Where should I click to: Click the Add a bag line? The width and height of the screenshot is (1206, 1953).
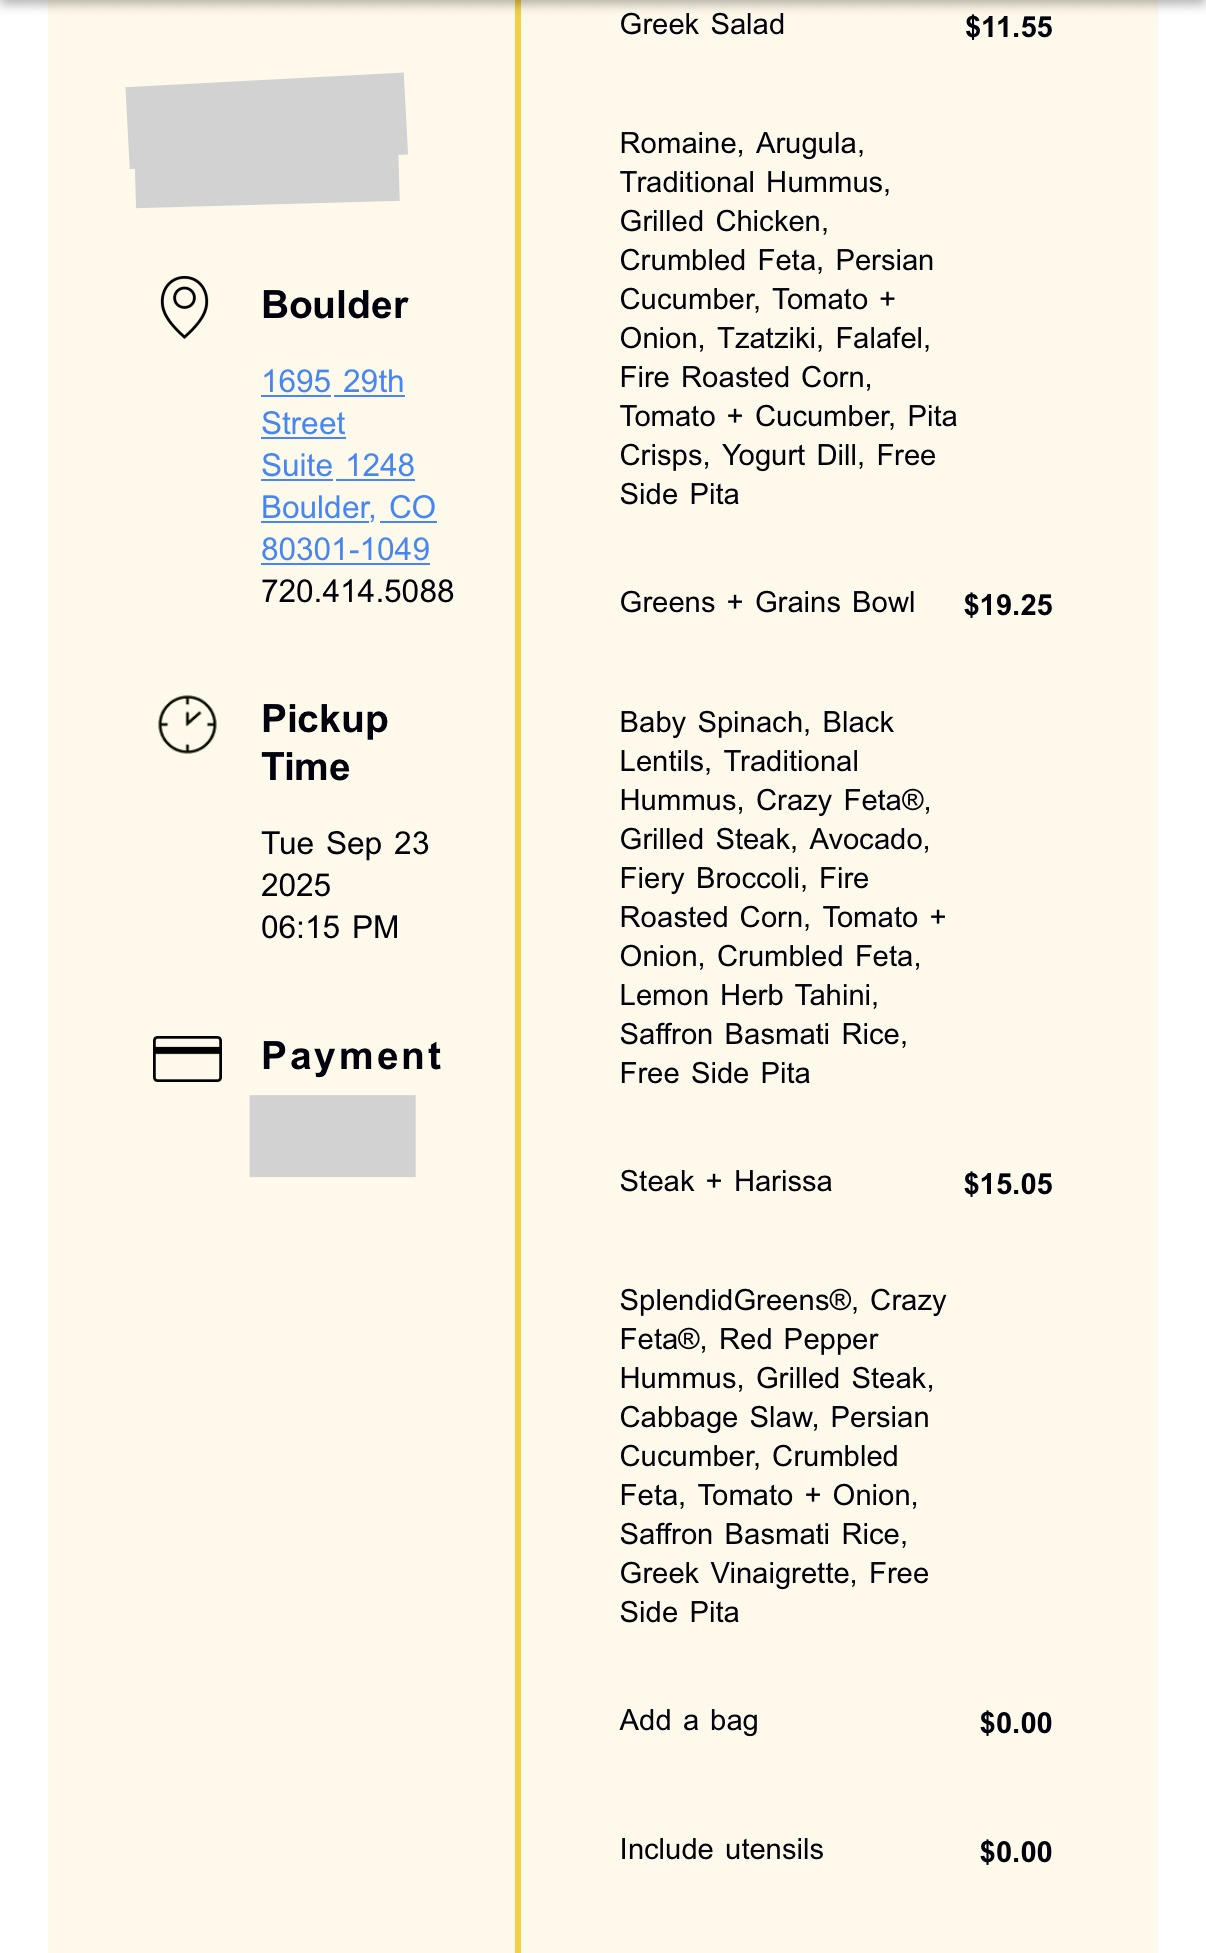click(x=688, y=1720)
